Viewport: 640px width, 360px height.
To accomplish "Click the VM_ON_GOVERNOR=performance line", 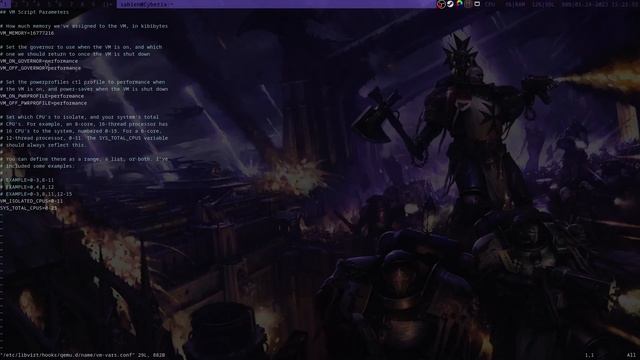I will [39, 61].
